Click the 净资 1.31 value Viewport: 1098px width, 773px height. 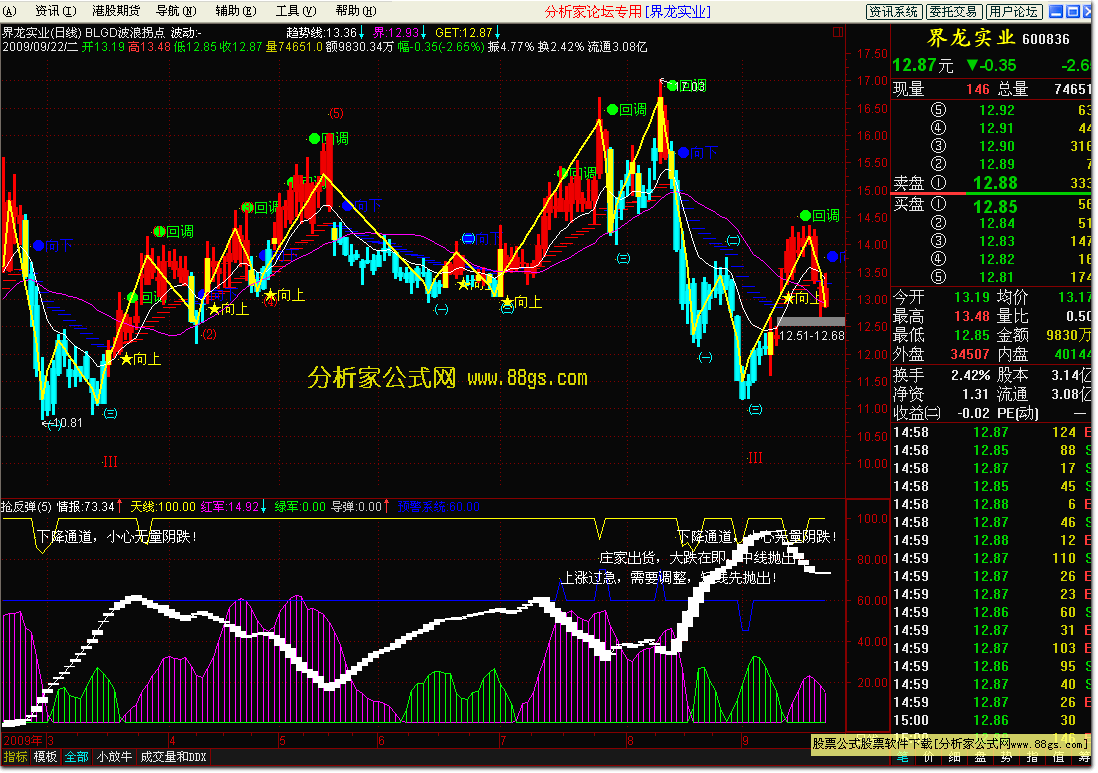[975, 394]
